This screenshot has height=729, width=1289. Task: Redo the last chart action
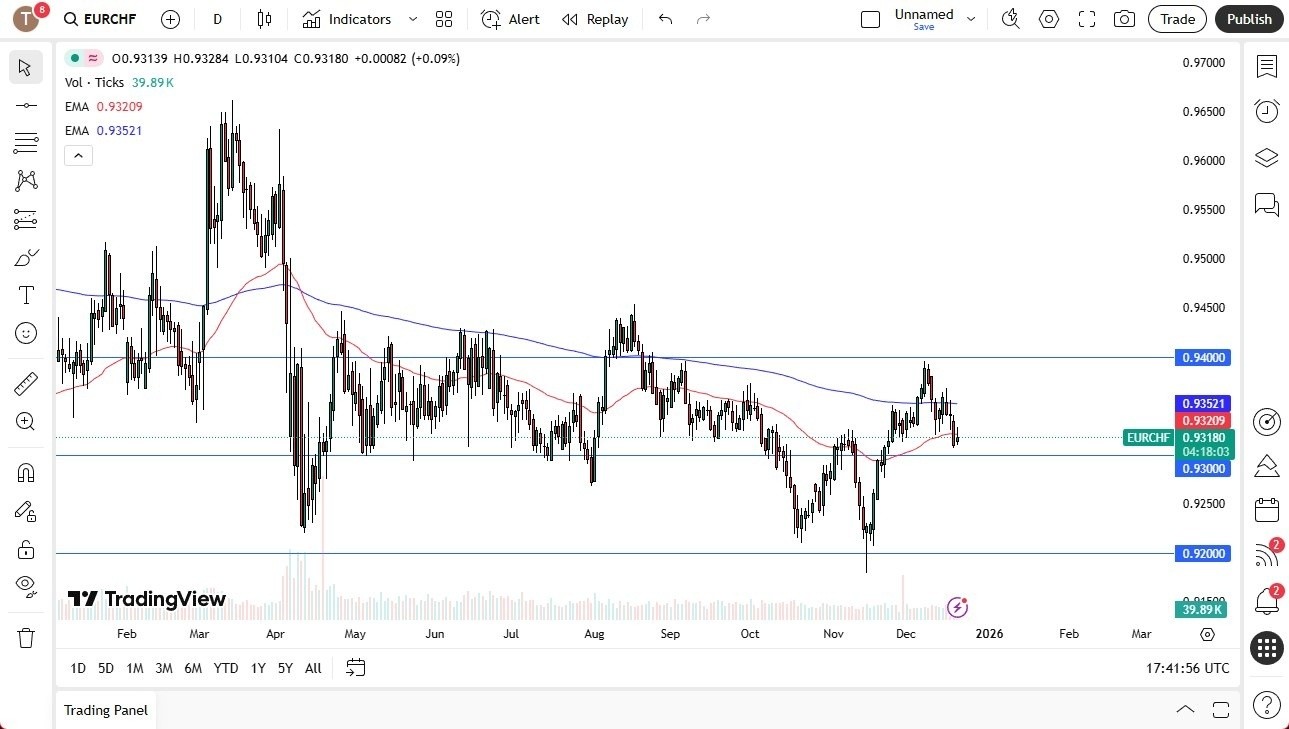[703, 19]
